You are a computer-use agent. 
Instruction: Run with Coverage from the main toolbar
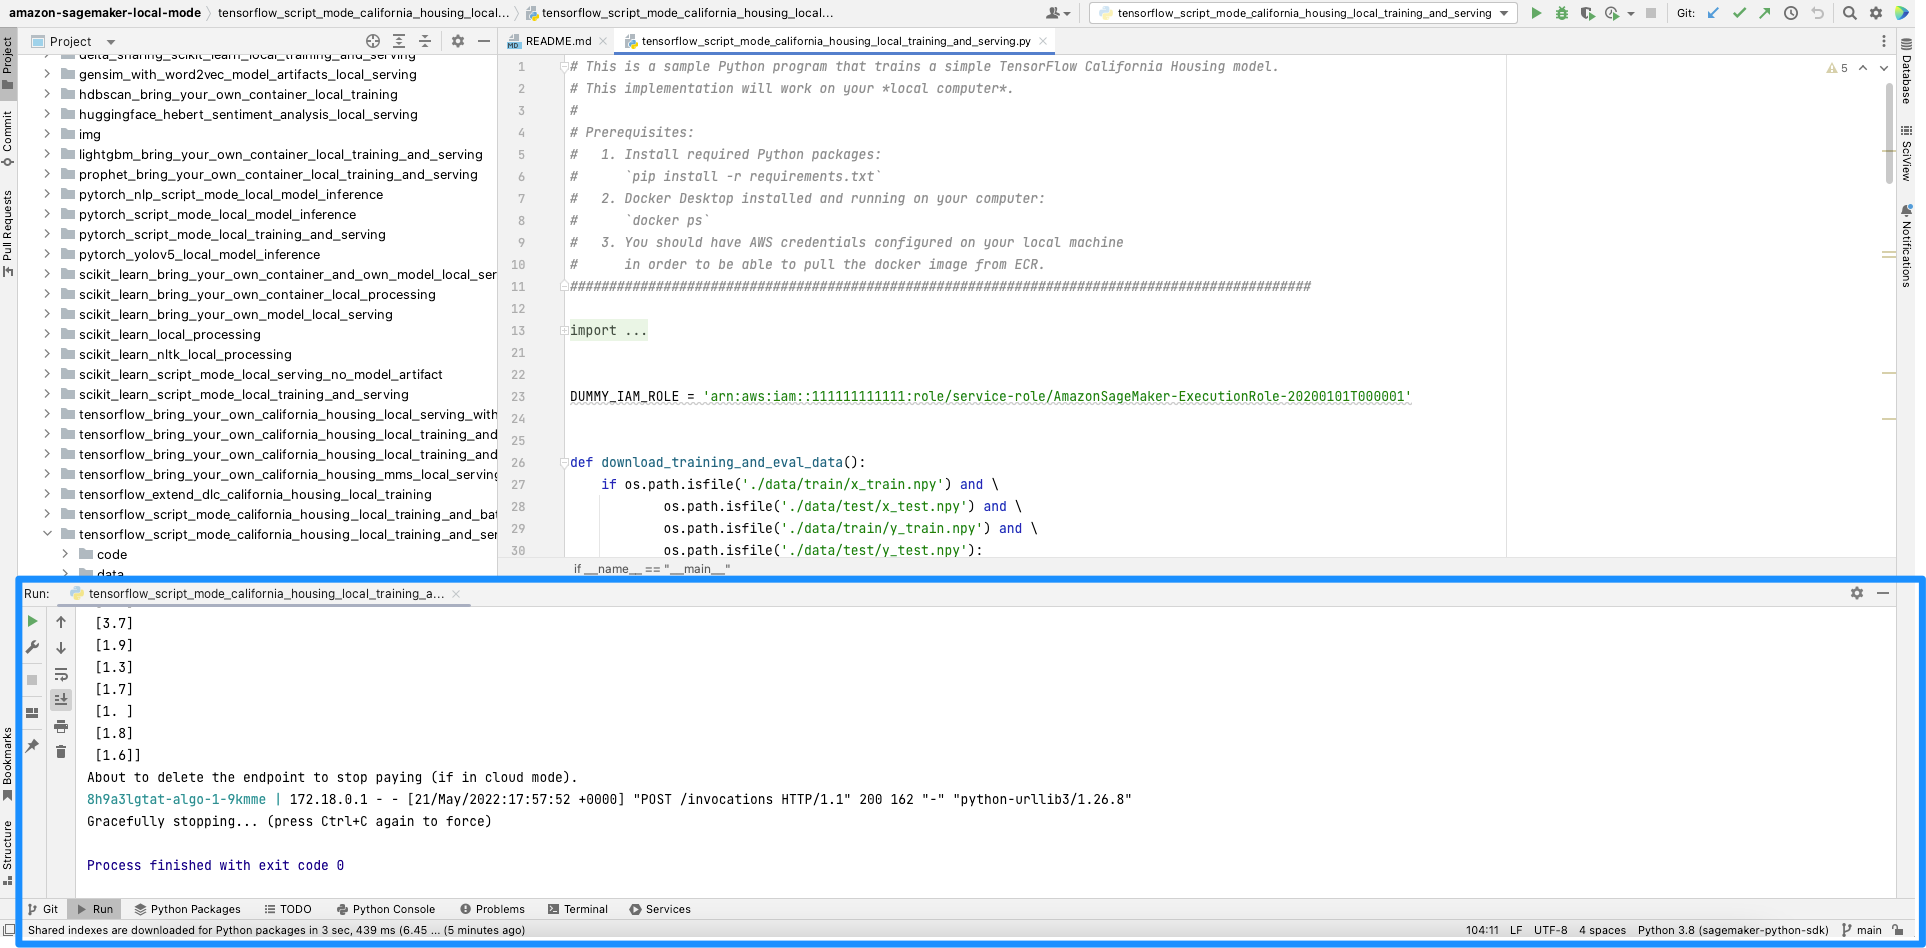(1587, 13)
